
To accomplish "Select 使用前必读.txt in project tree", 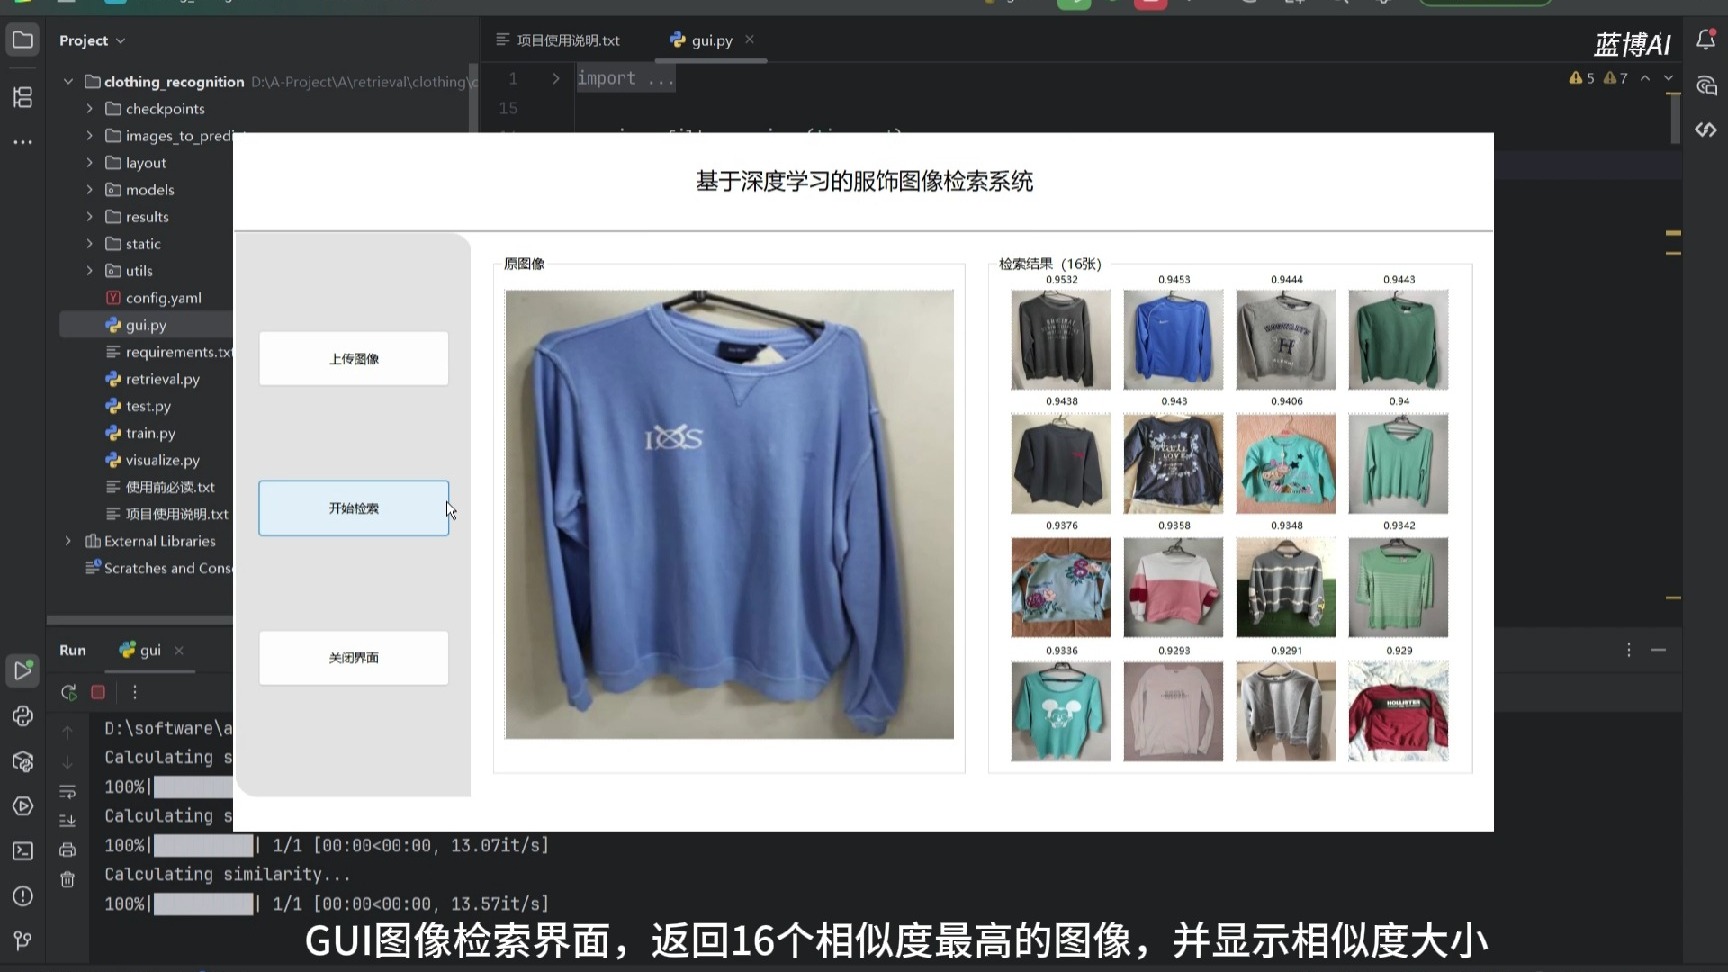I will [160, 487].
